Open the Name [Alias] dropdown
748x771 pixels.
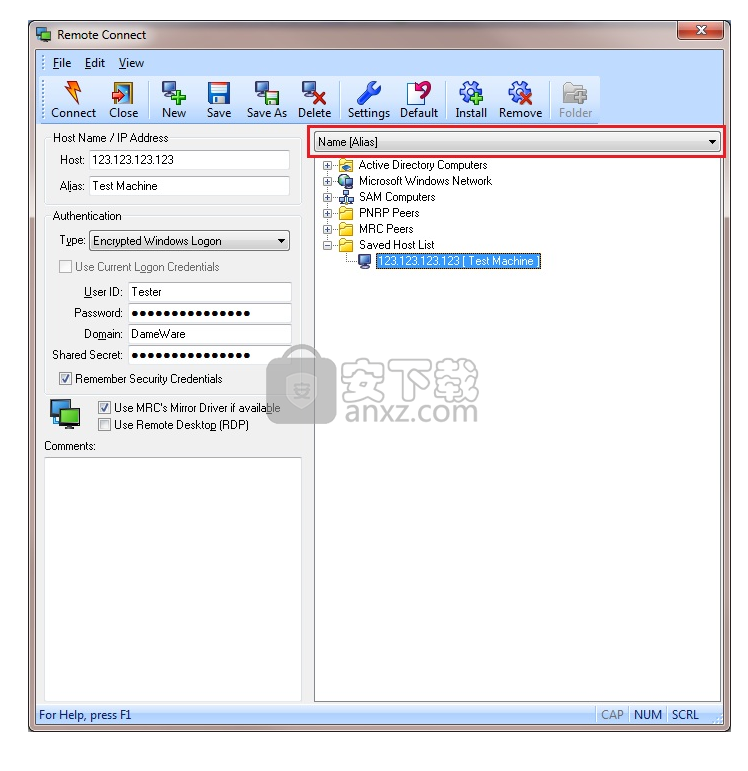[517, 142]
